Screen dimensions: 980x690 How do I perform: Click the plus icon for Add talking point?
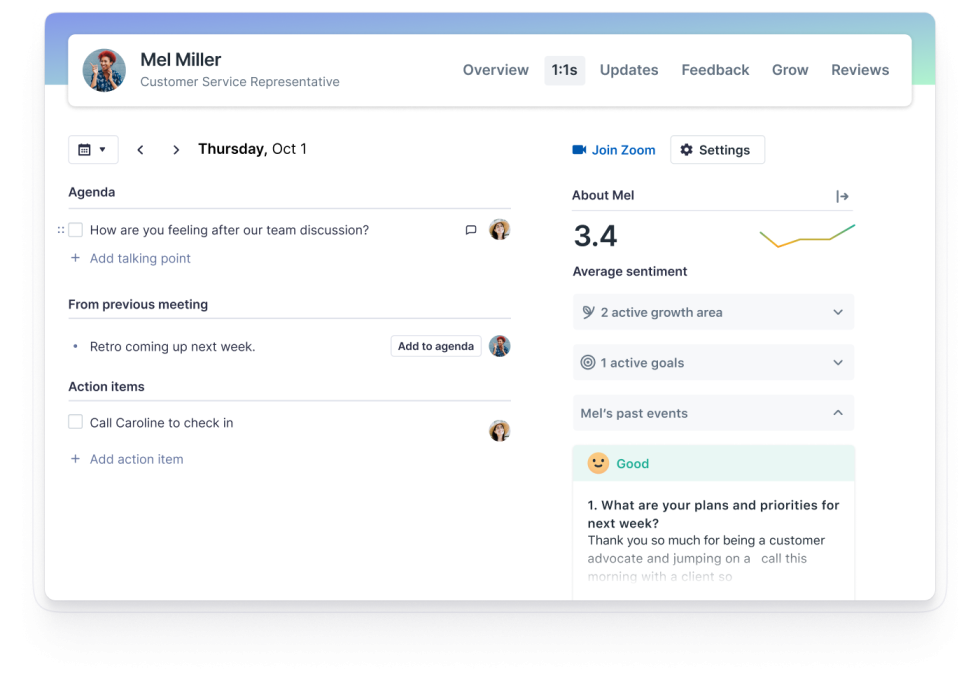pyautogui.click(x=75, y=258)
